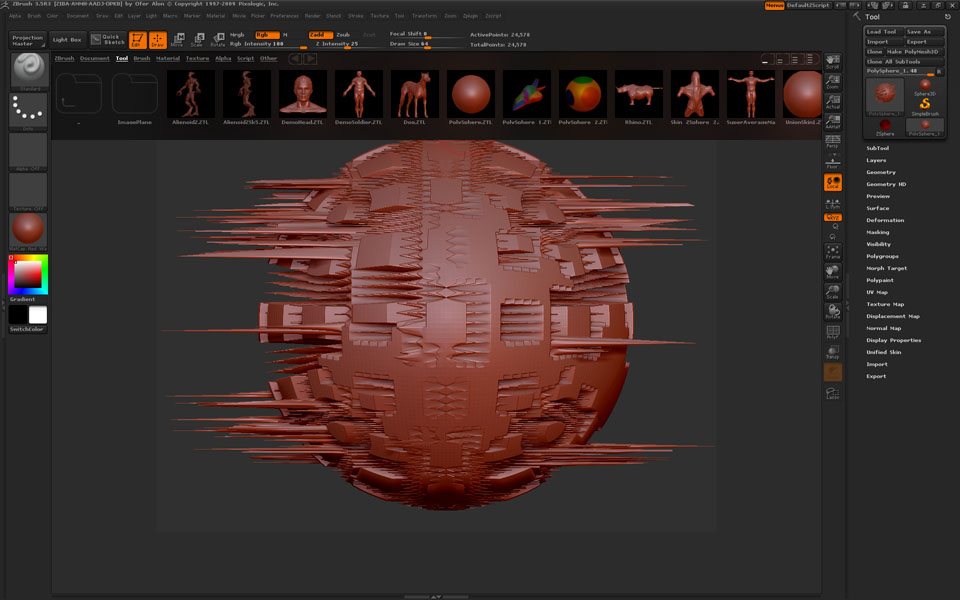960x600 pixels.
Task: Toggle Local transformations button
Action: (x=833, y=182)
